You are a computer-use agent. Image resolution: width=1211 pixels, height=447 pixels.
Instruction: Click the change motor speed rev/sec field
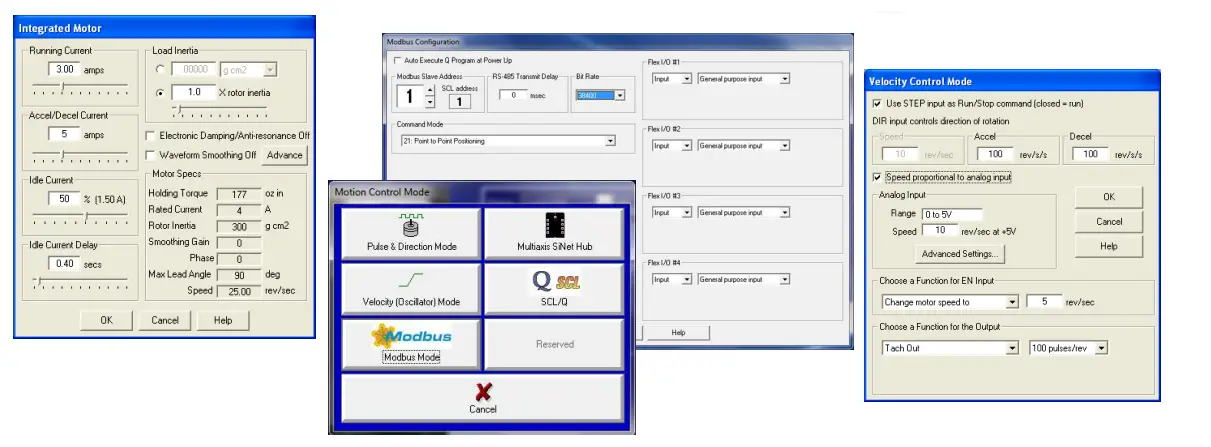[x=1044, y=301]
